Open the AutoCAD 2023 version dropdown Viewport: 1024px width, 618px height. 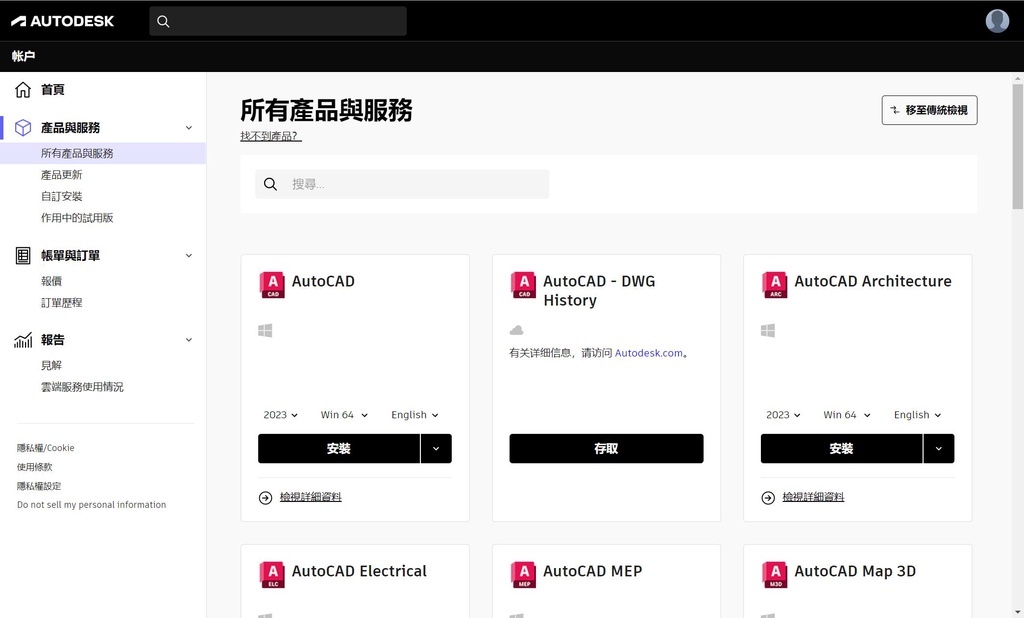coord(280,415)
